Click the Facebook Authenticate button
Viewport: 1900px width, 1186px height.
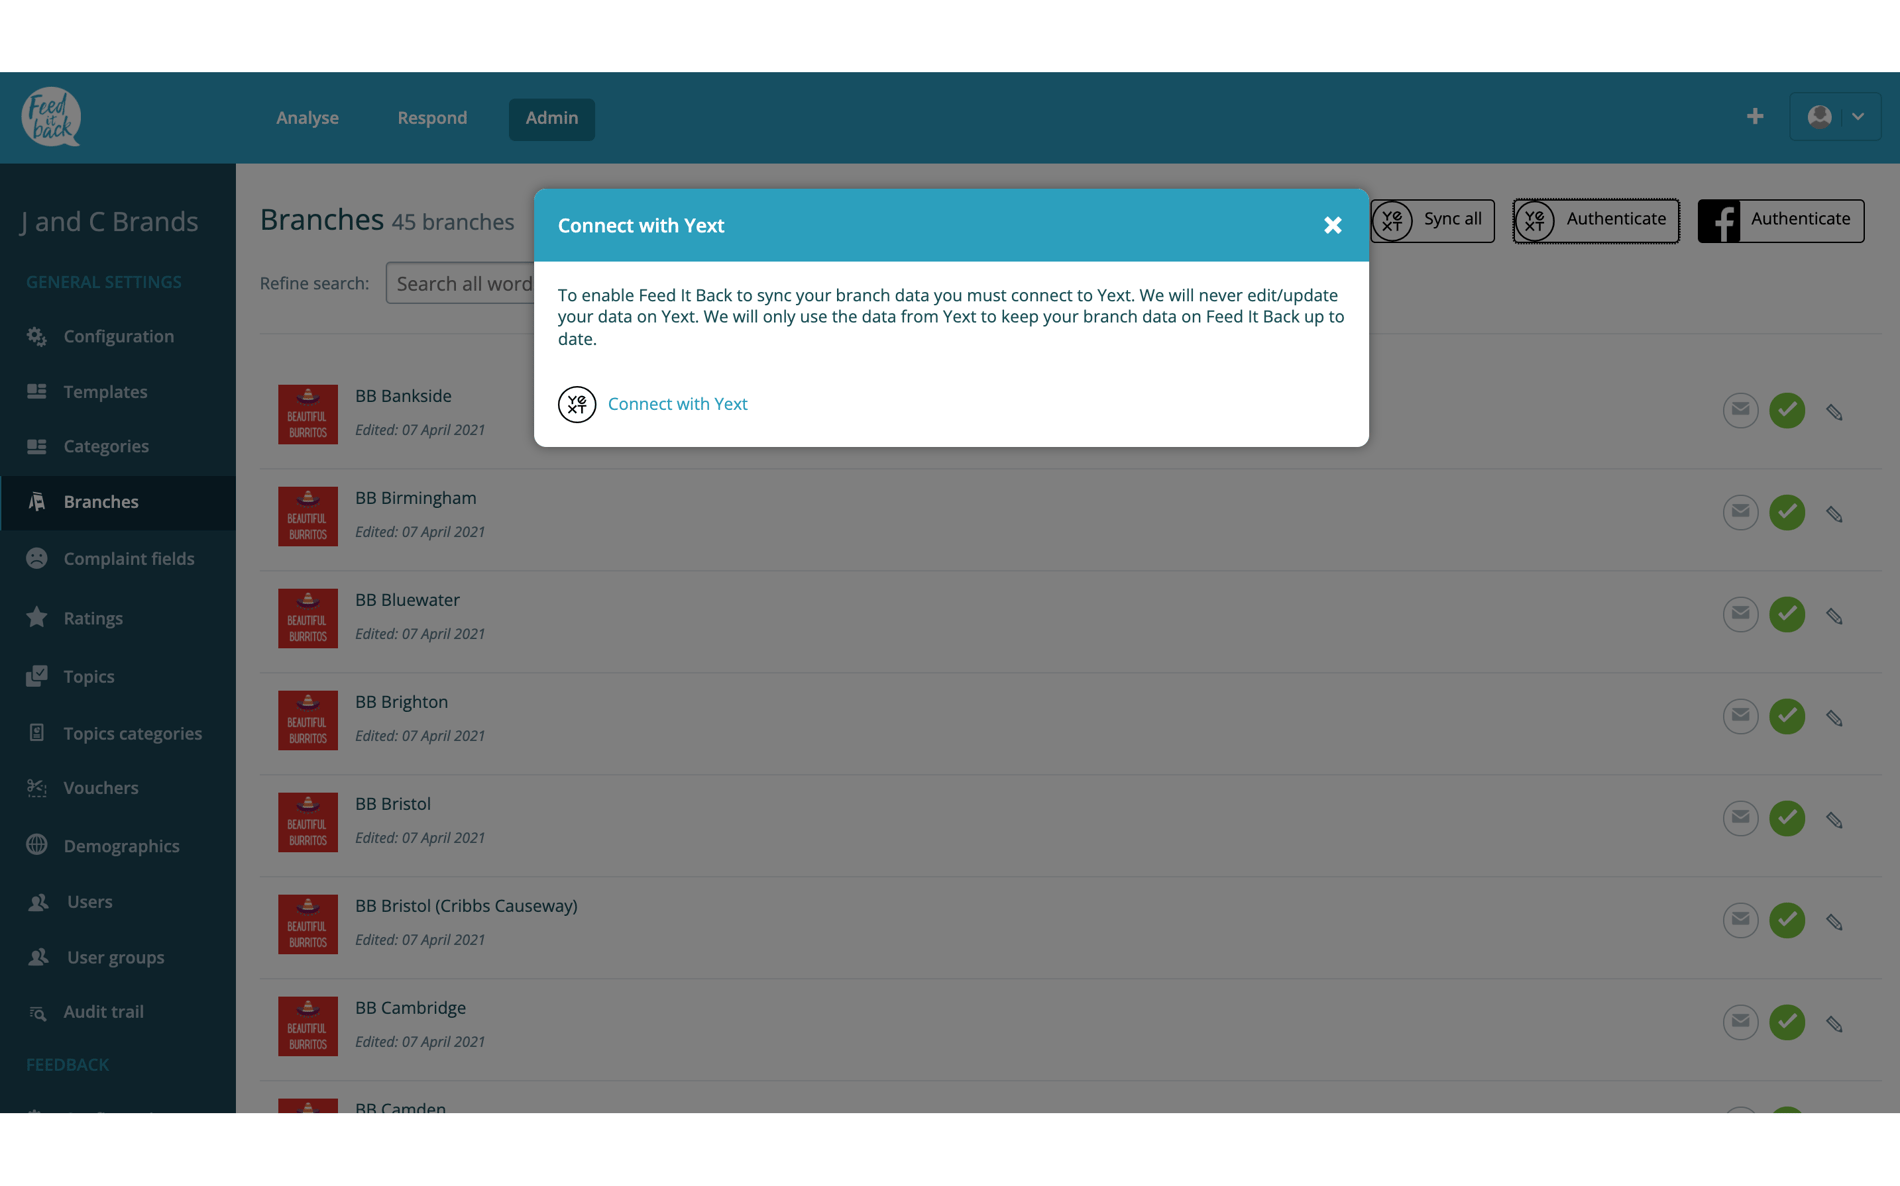(1780, 220)
